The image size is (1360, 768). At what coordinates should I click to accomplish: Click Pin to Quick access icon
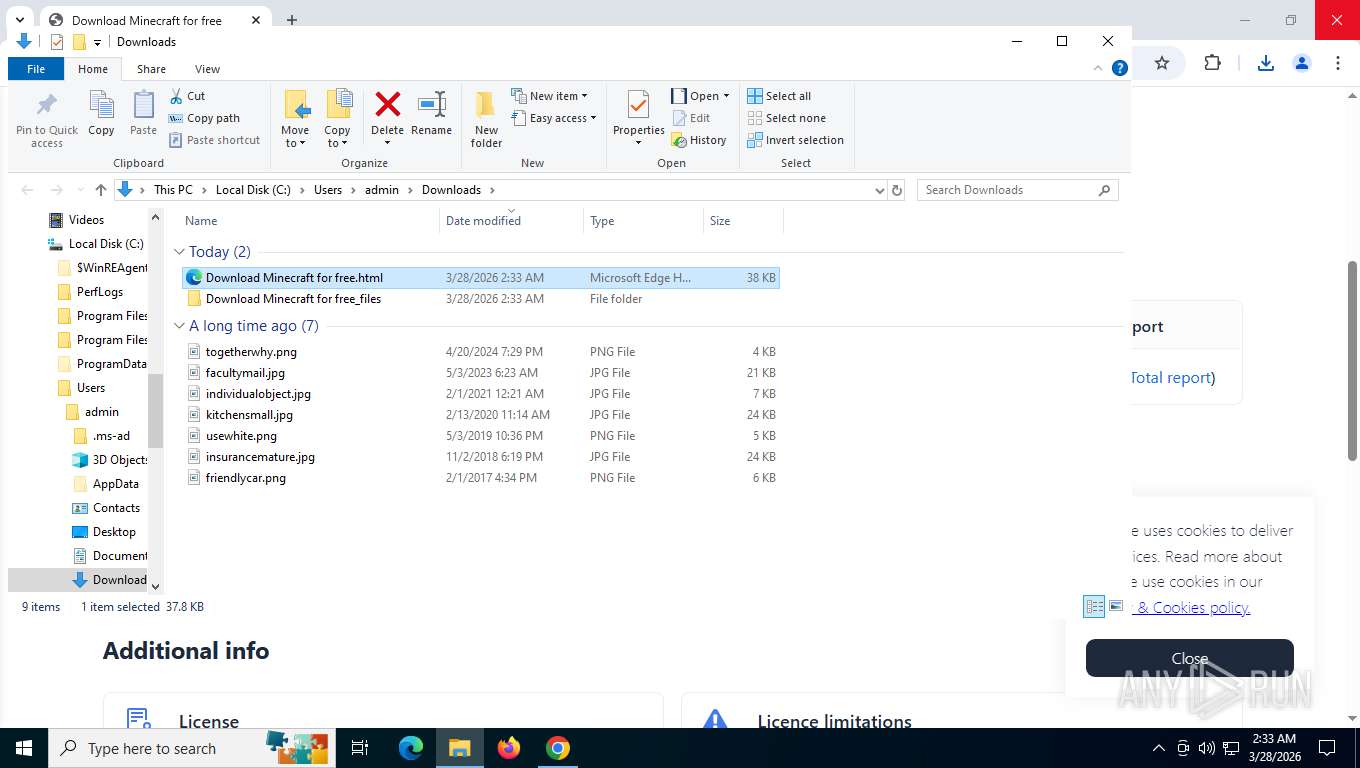46,119
